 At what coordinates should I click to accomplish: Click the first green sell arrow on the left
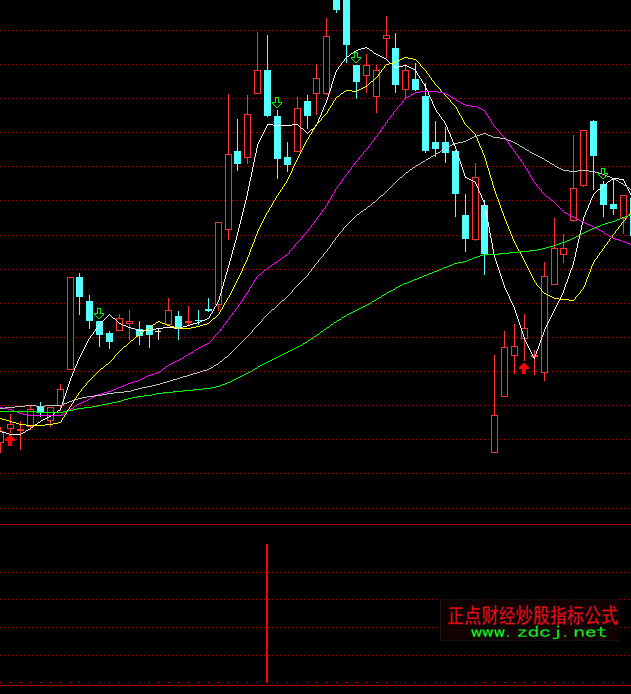pyautogui.click(x=99, y=314)
